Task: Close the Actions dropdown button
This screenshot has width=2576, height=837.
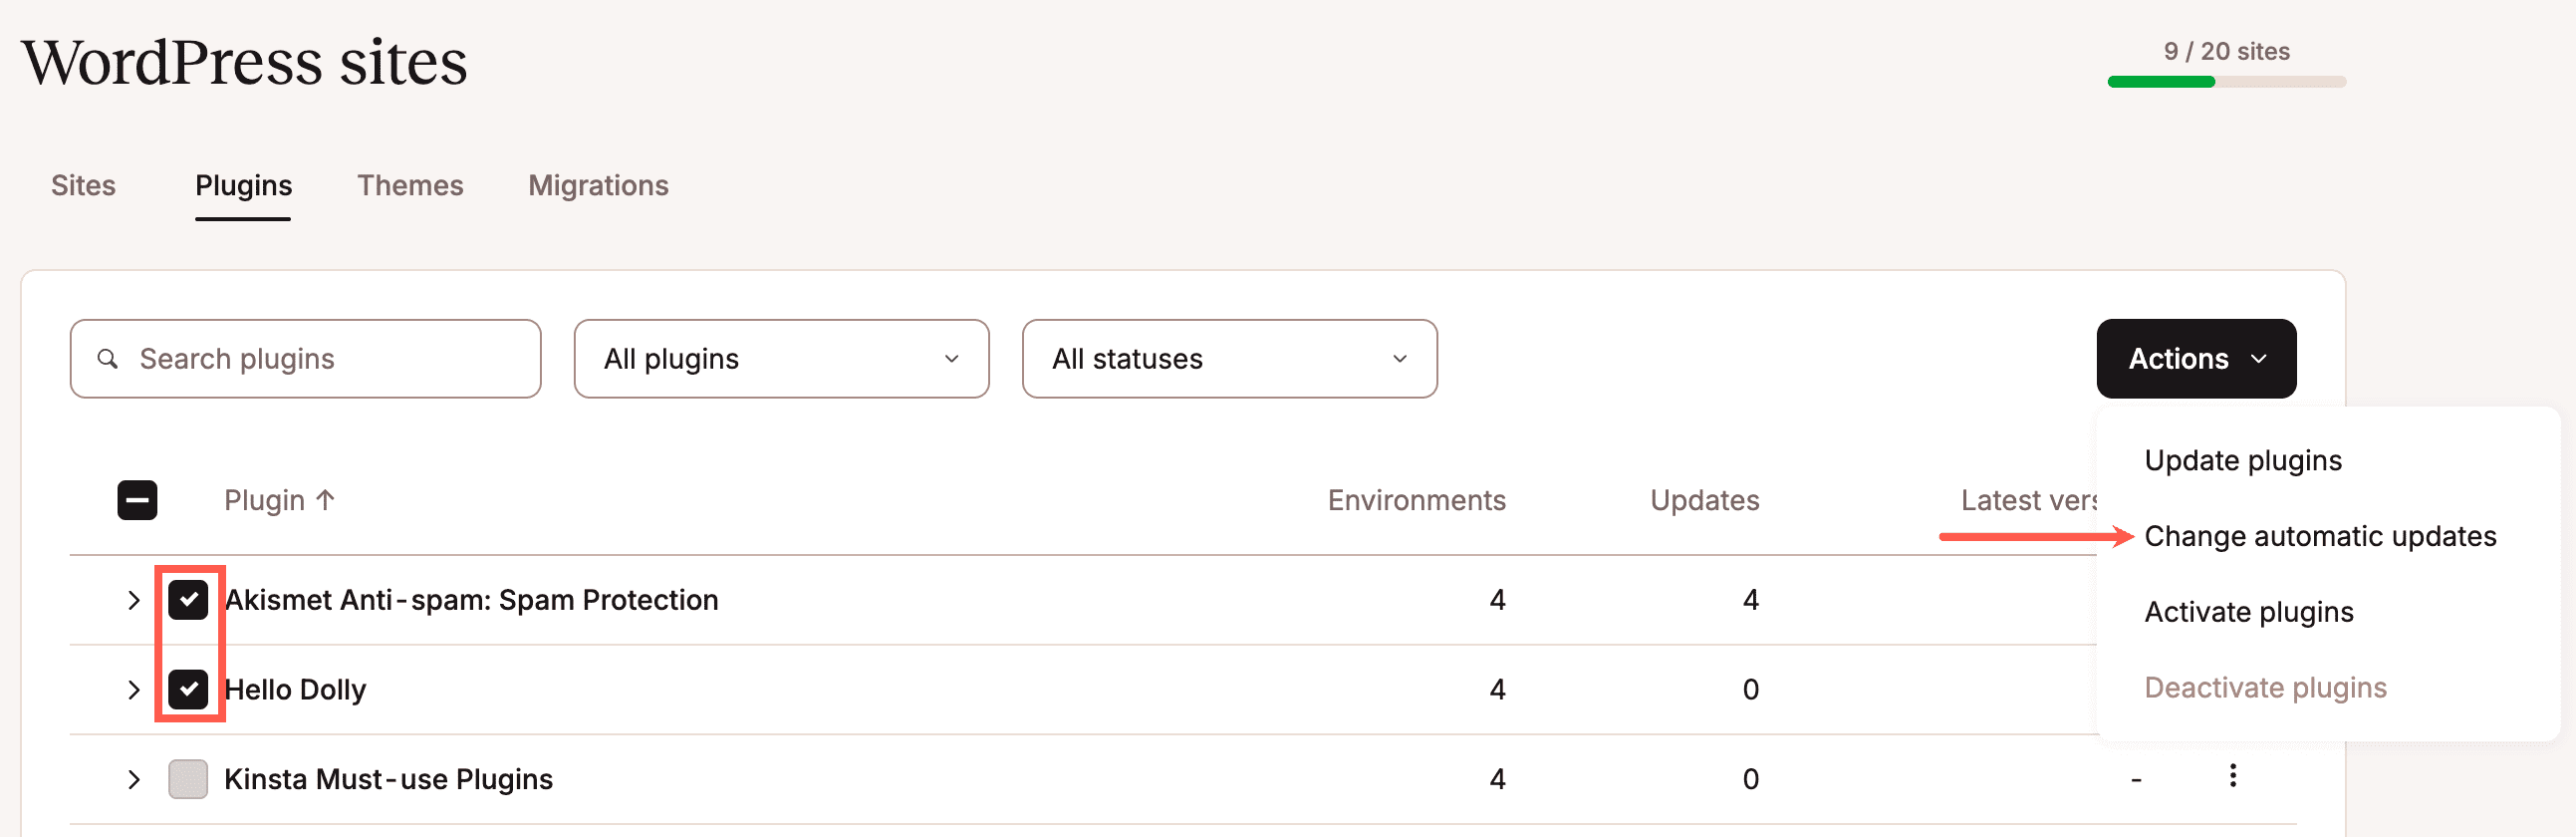Action: (x=2196, y=359)
